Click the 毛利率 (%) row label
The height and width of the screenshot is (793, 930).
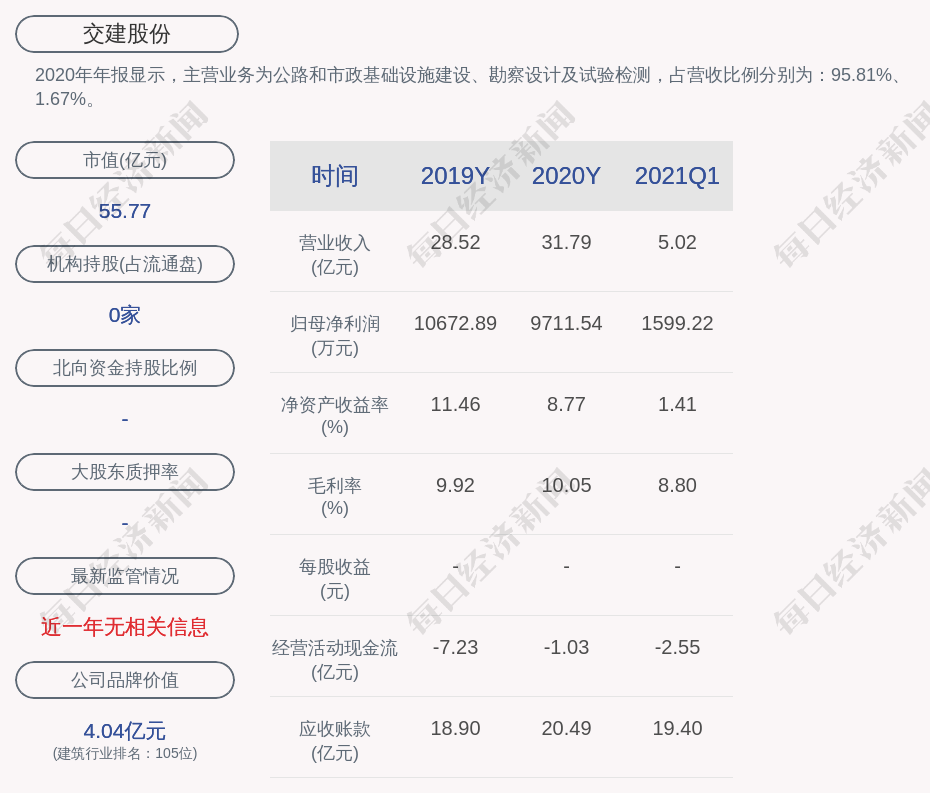tap(335, 497)
